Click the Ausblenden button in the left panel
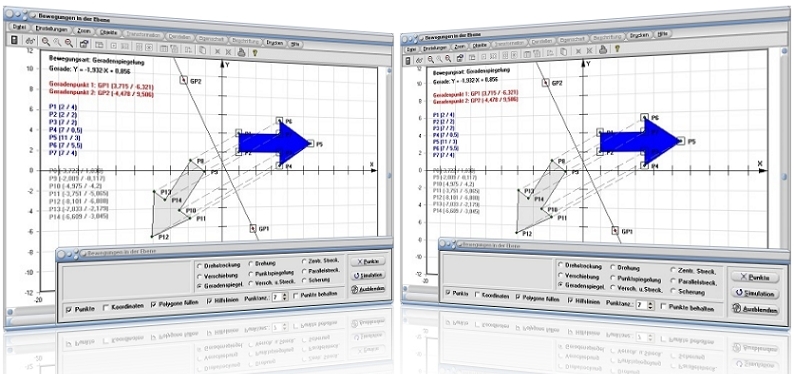The image size is (794, 374). [x=369, y=288]
